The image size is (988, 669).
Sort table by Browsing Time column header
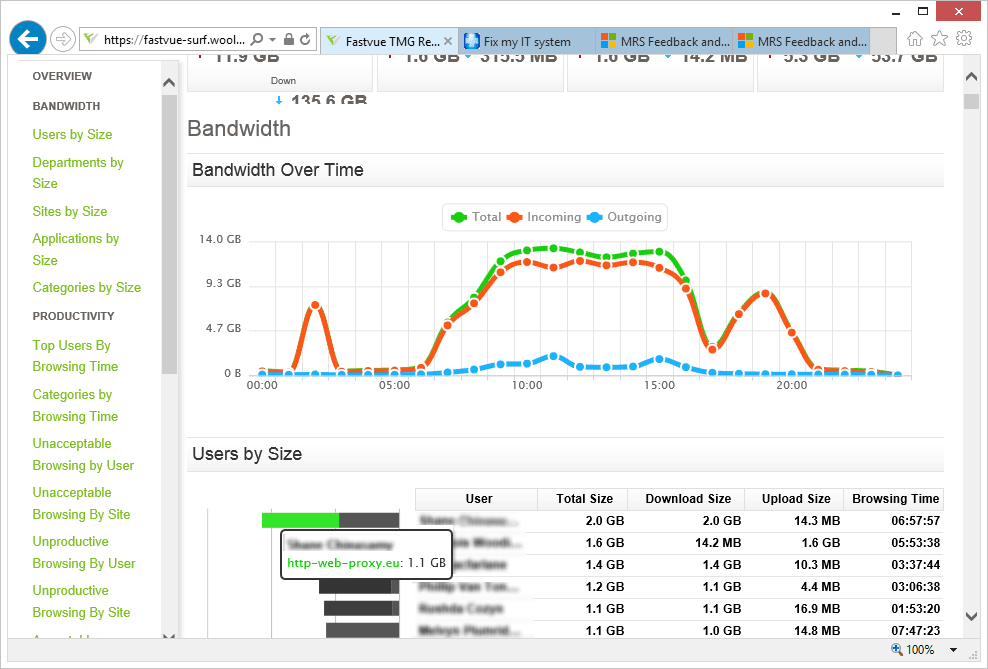coord(895,499)
